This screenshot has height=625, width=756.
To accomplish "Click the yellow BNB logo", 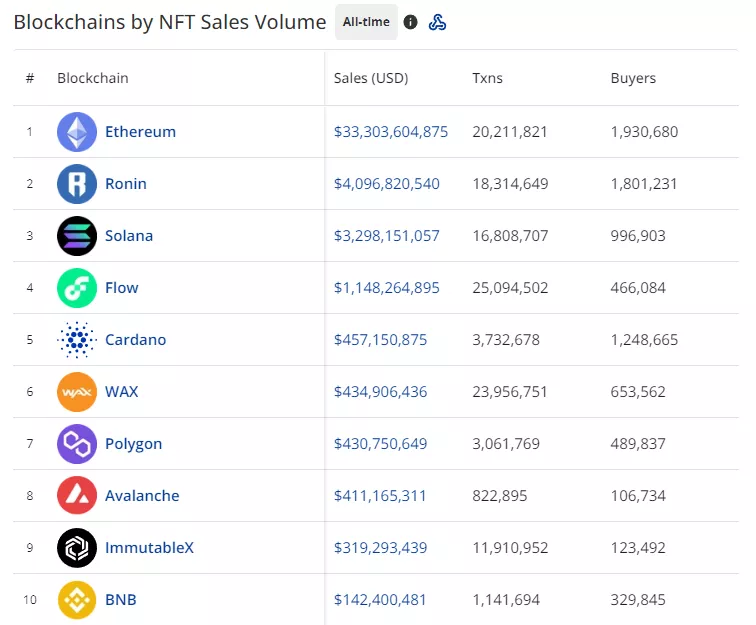I will [77, 600].
